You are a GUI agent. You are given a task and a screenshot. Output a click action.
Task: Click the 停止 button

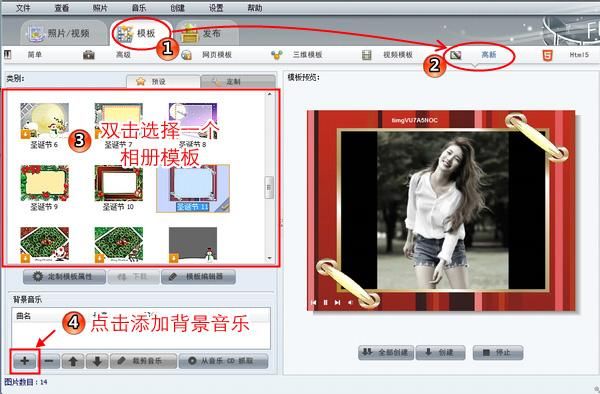coord(498,352)
